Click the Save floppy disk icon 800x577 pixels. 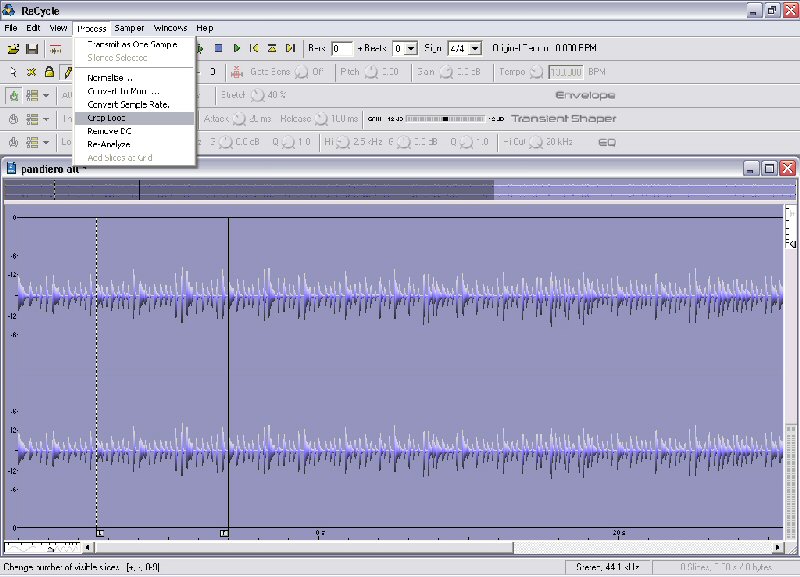(32, 48)
